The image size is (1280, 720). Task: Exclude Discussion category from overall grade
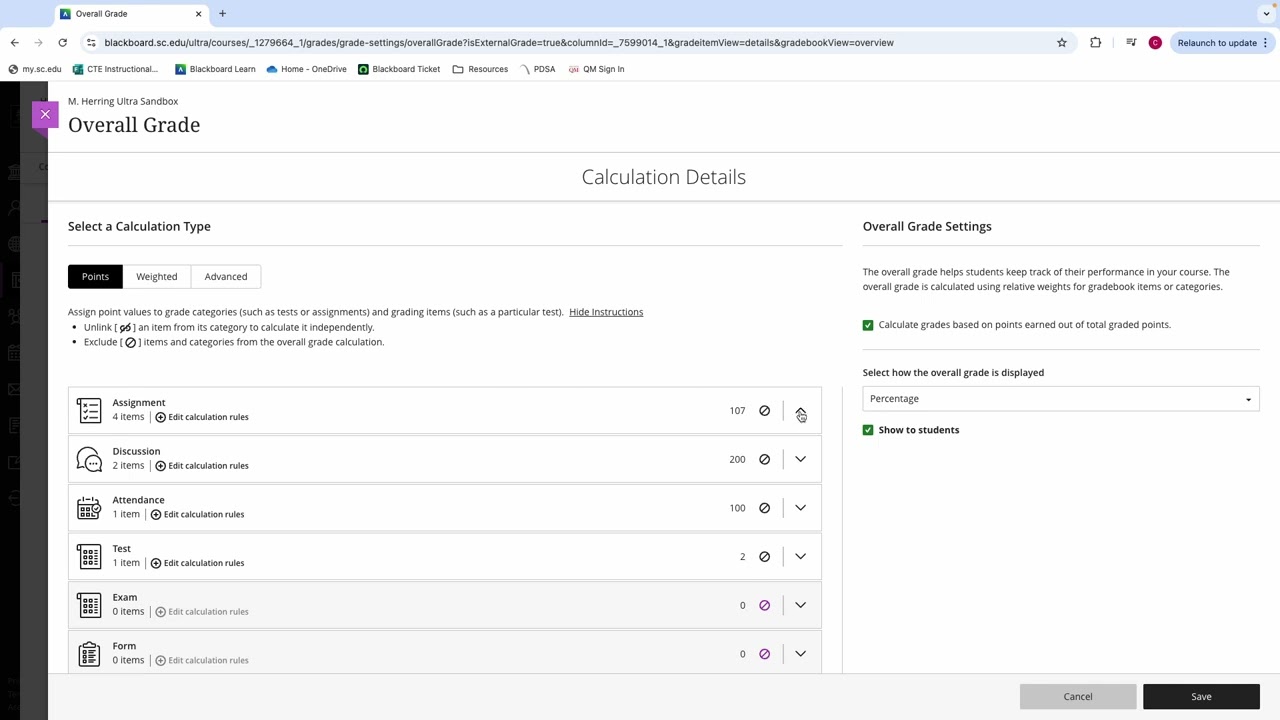click(764, 459)
